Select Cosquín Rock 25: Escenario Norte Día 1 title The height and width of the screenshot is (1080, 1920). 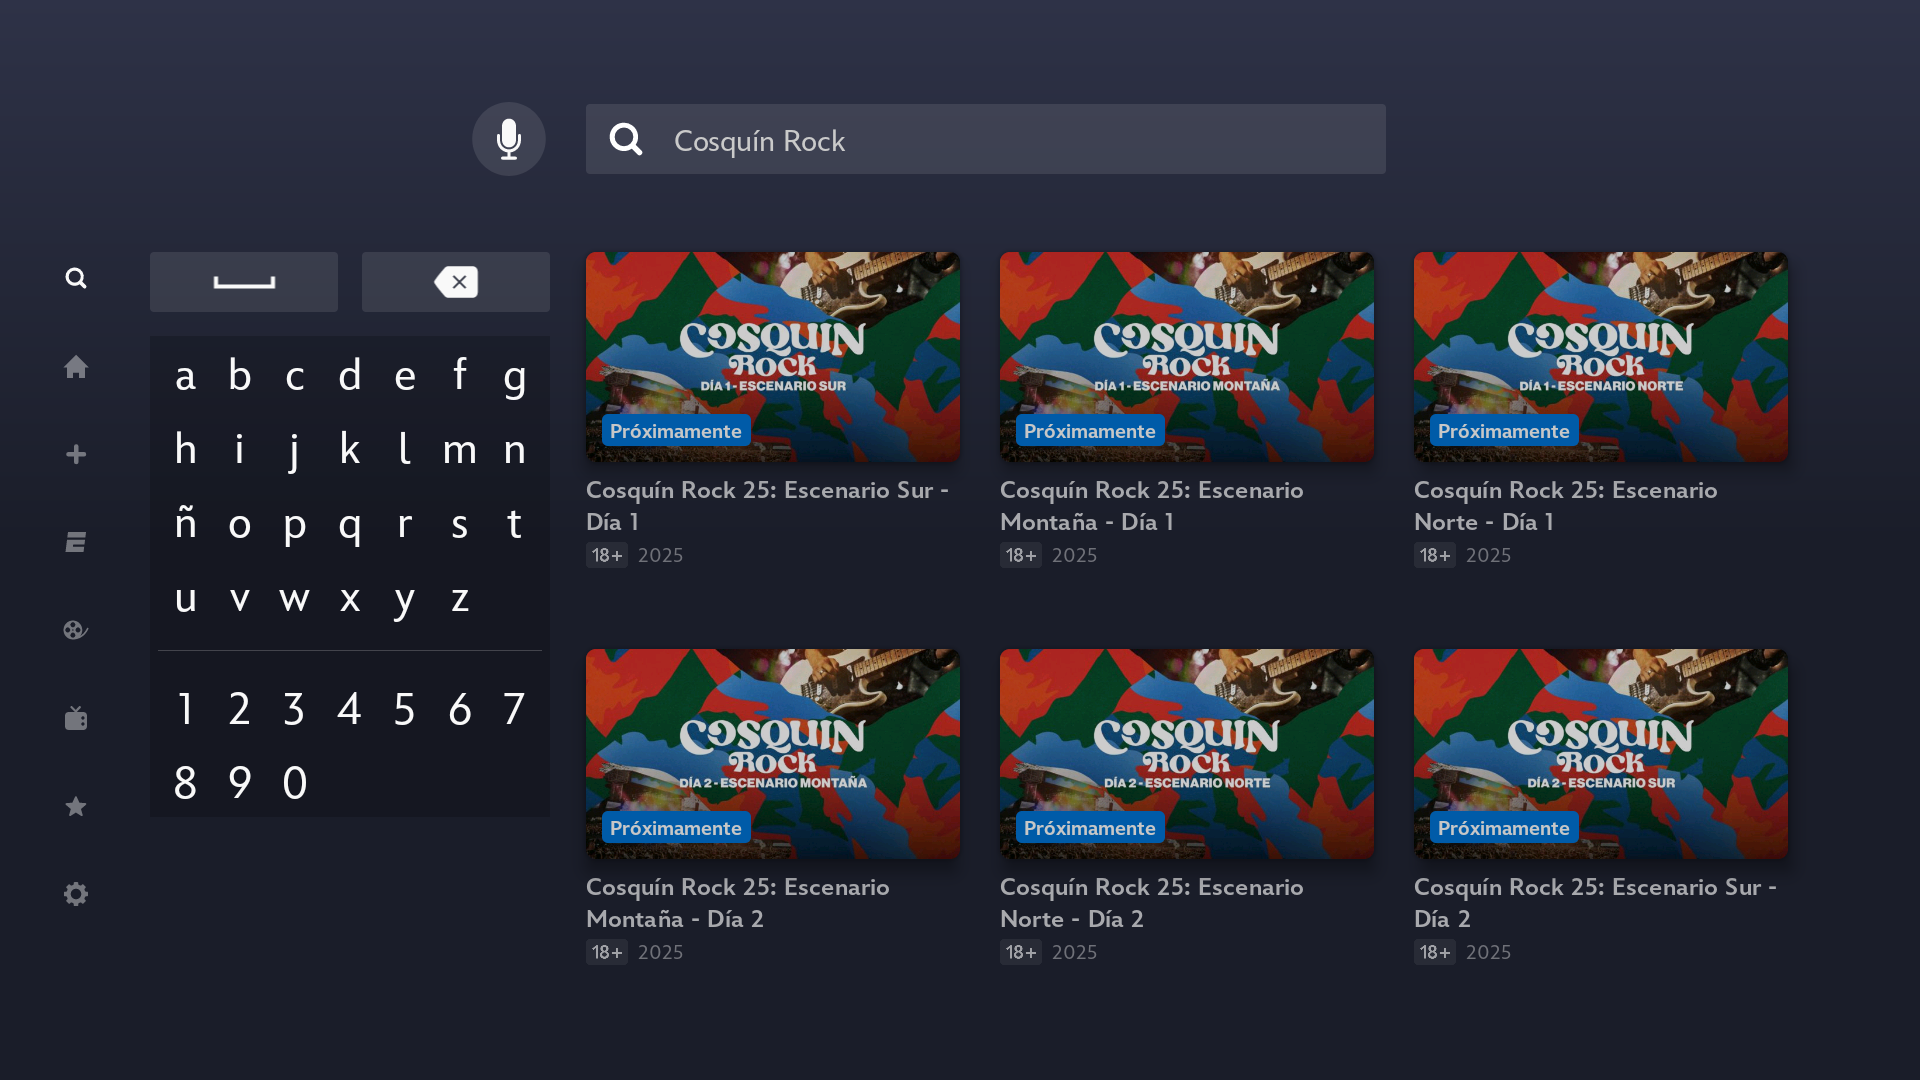pyautogui.click(x=1564, y=505)
